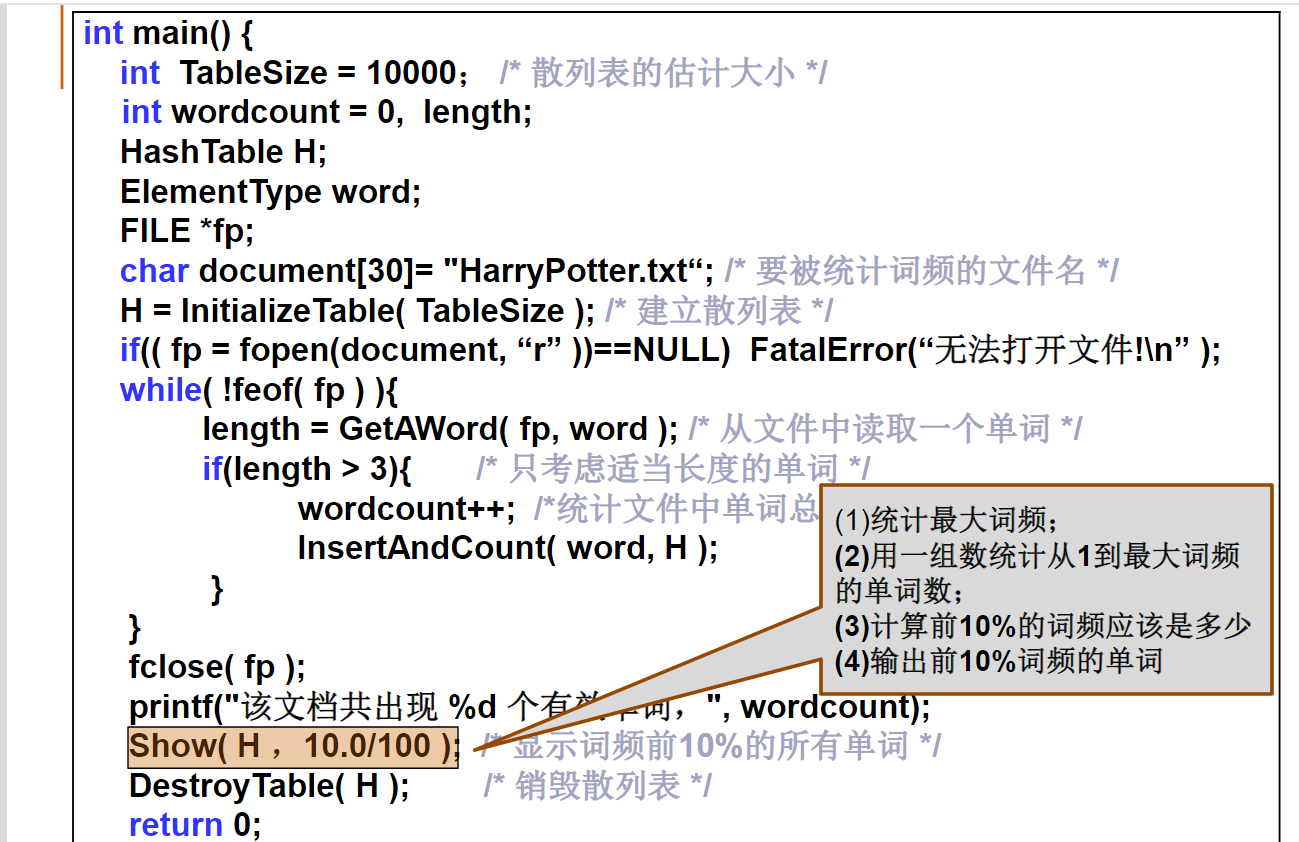
Task: Click the fclose( fp ) line
Action: (x=217, y=666)
